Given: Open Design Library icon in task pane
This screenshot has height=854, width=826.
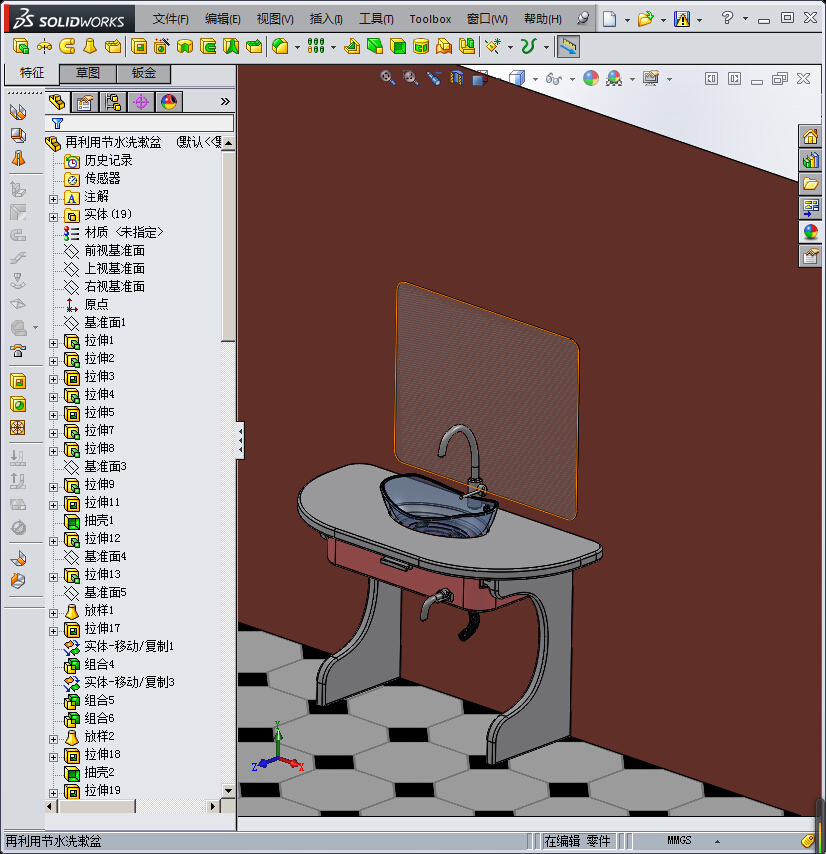Looking at the screenshot, I should (x=810, y=160).
